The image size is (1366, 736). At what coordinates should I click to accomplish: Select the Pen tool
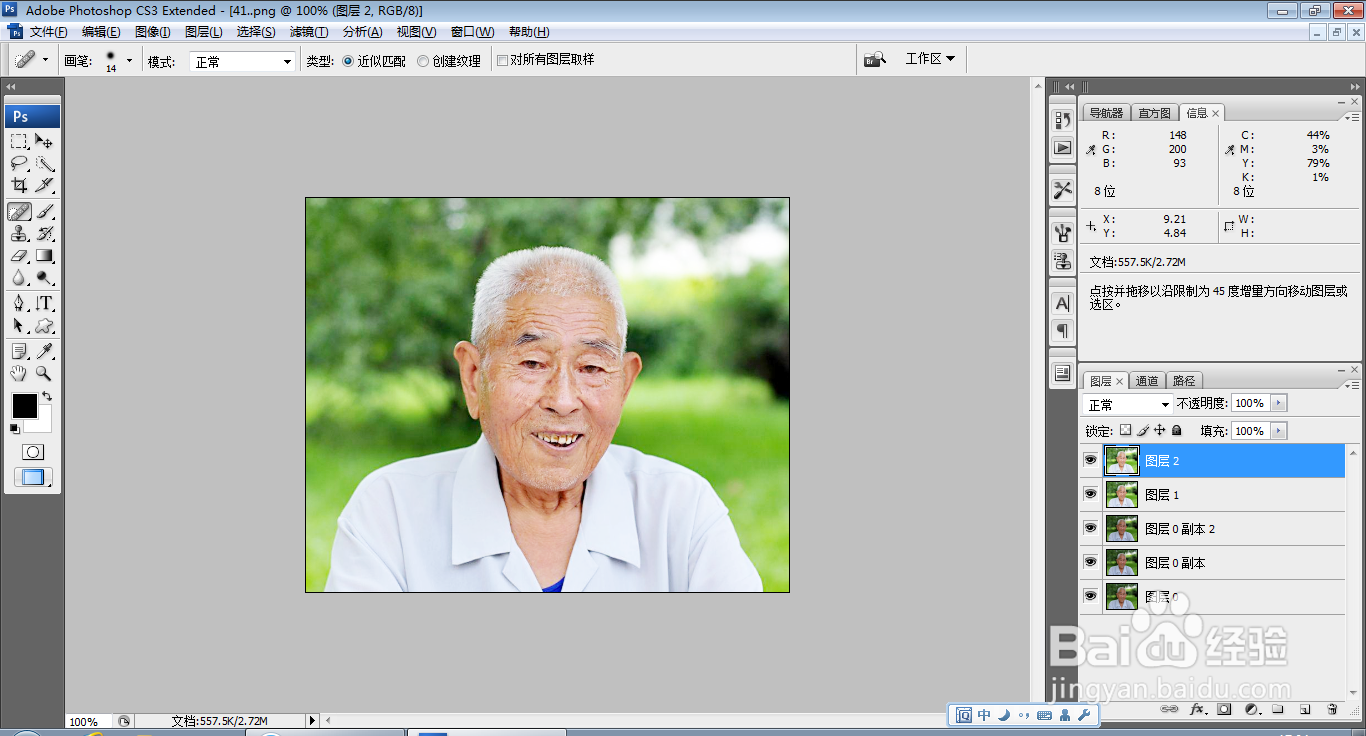coord(19,303)
